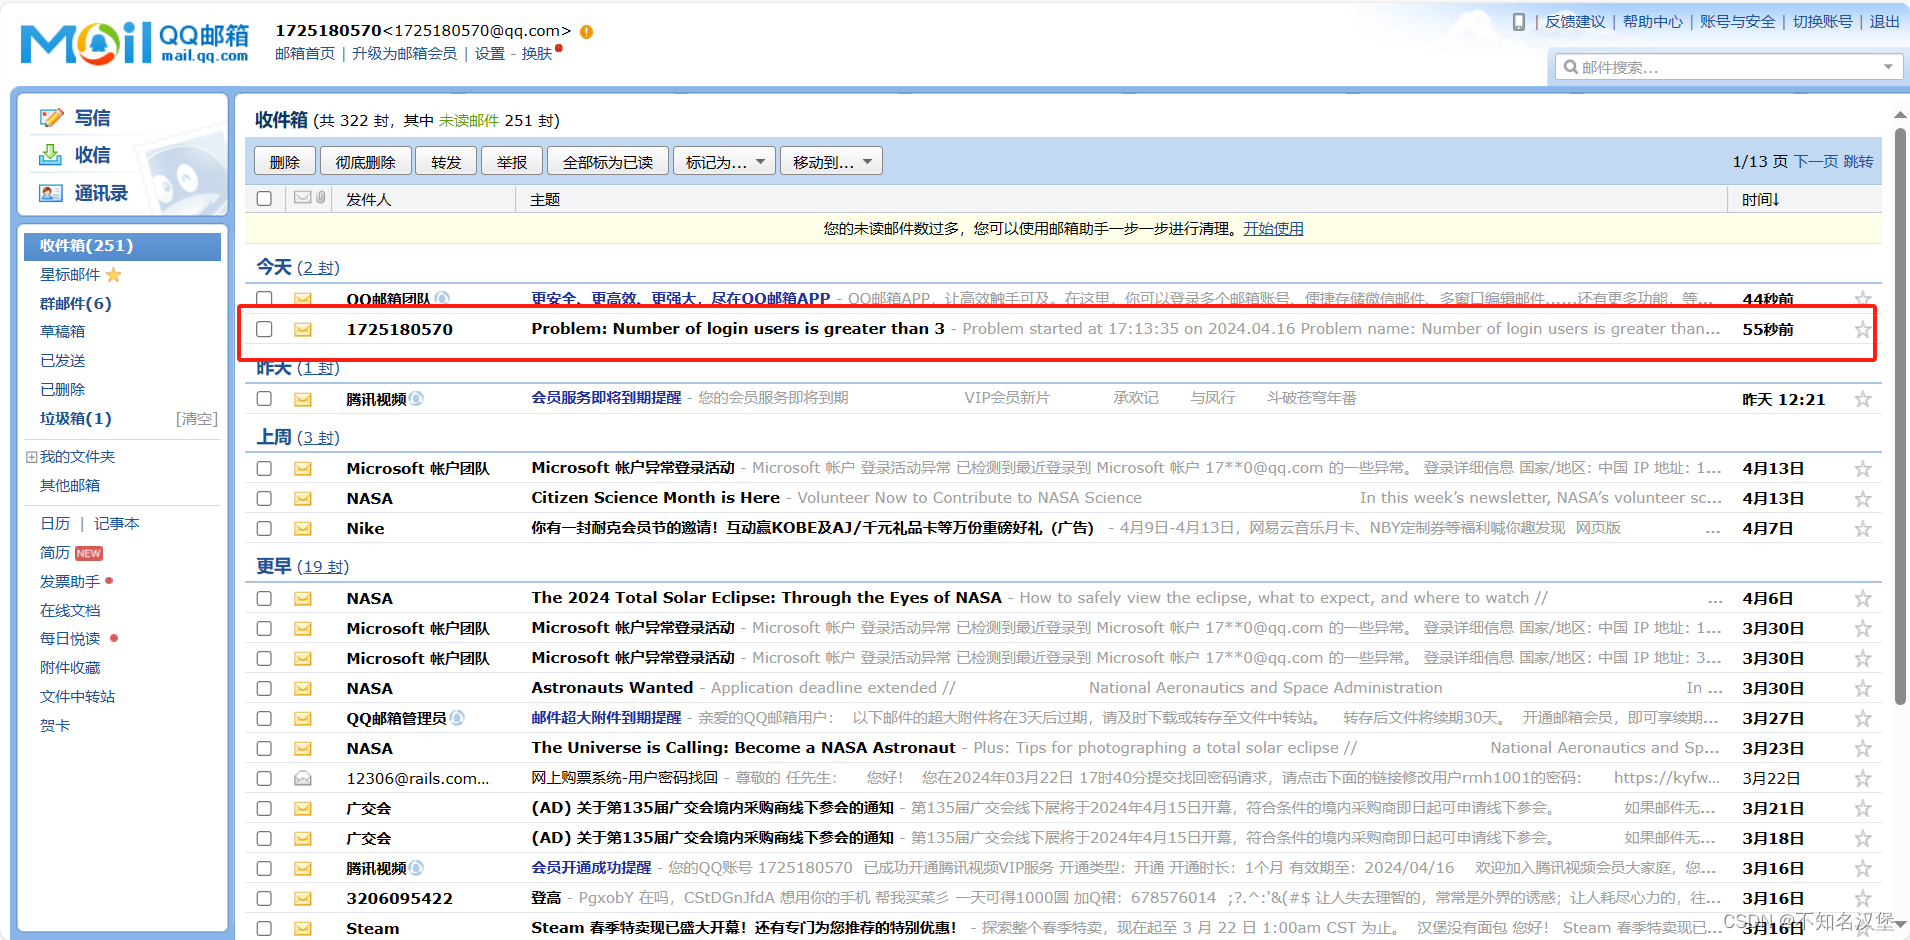The image size is (1910, 940).
Task: Open the 群邮件(6) folder
Action: [76, 304]
